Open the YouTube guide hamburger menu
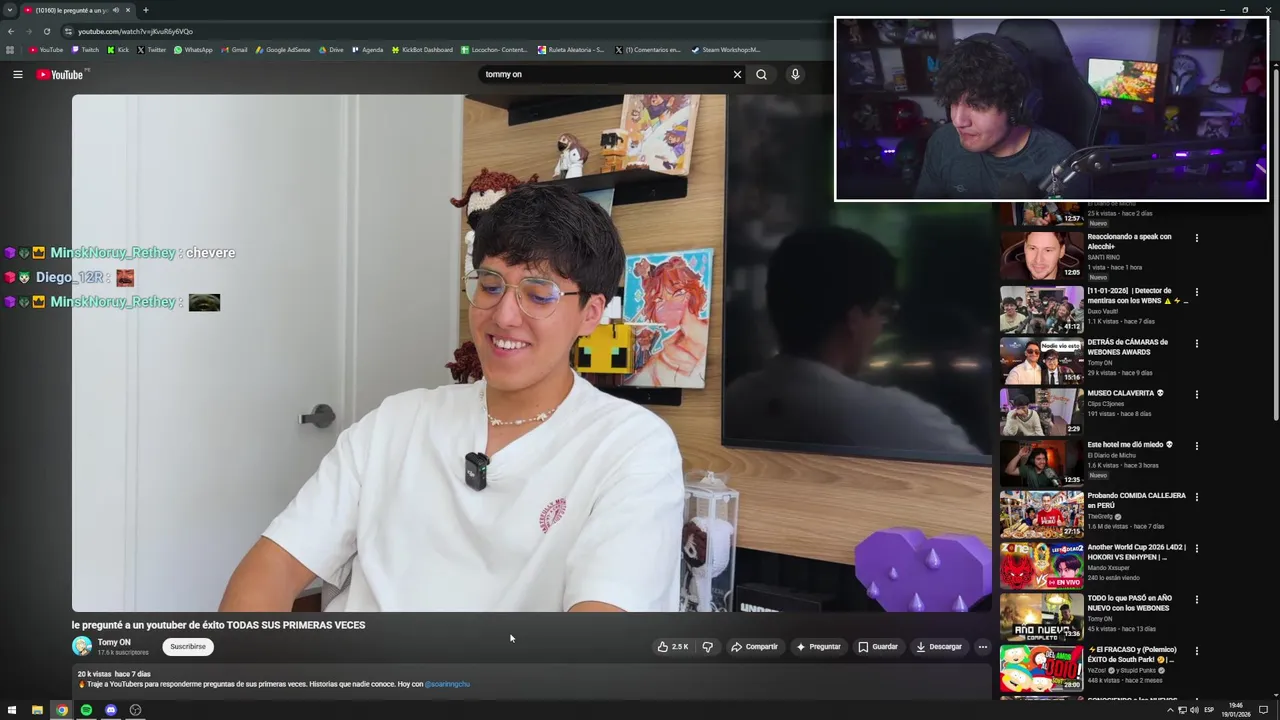Image resolution: width=1280 pixels, height=720 pixels. [x=17, y=74]
